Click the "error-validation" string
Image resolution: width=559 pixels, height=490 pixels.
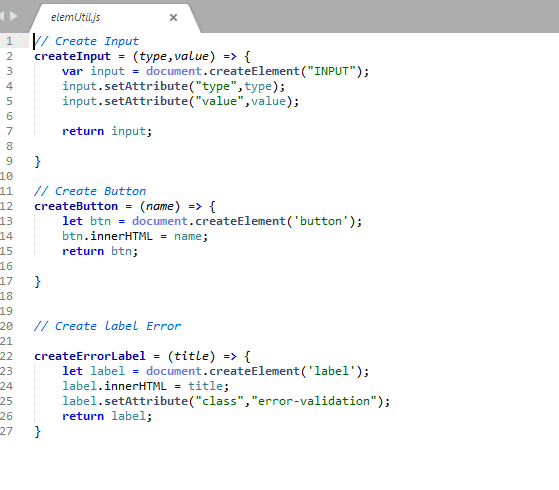click(314, 401)
